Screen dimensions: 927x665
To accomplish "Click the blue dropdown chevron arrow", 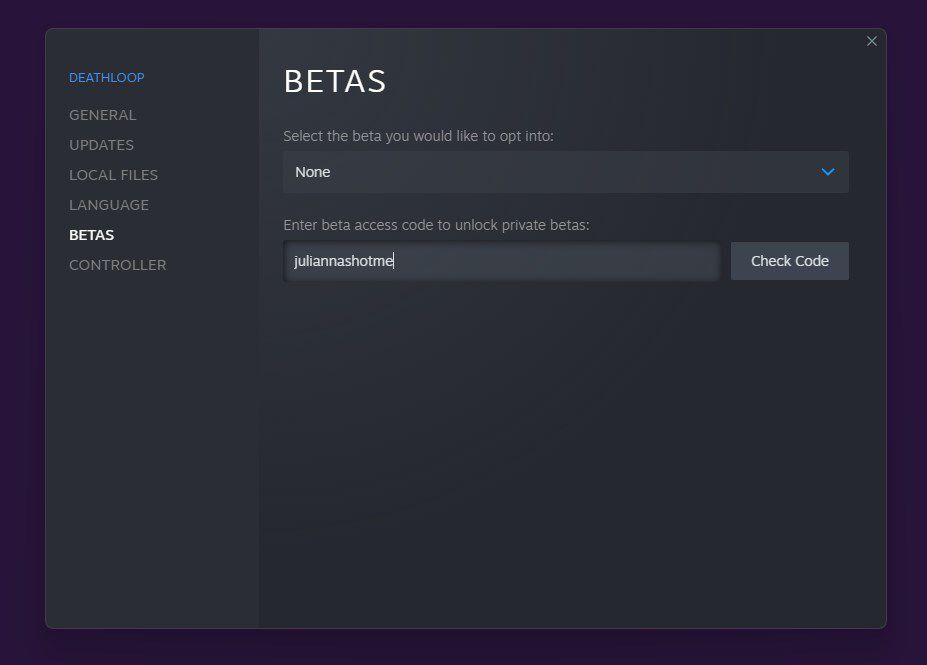I will pyautogui.click(x=827, y=172).
